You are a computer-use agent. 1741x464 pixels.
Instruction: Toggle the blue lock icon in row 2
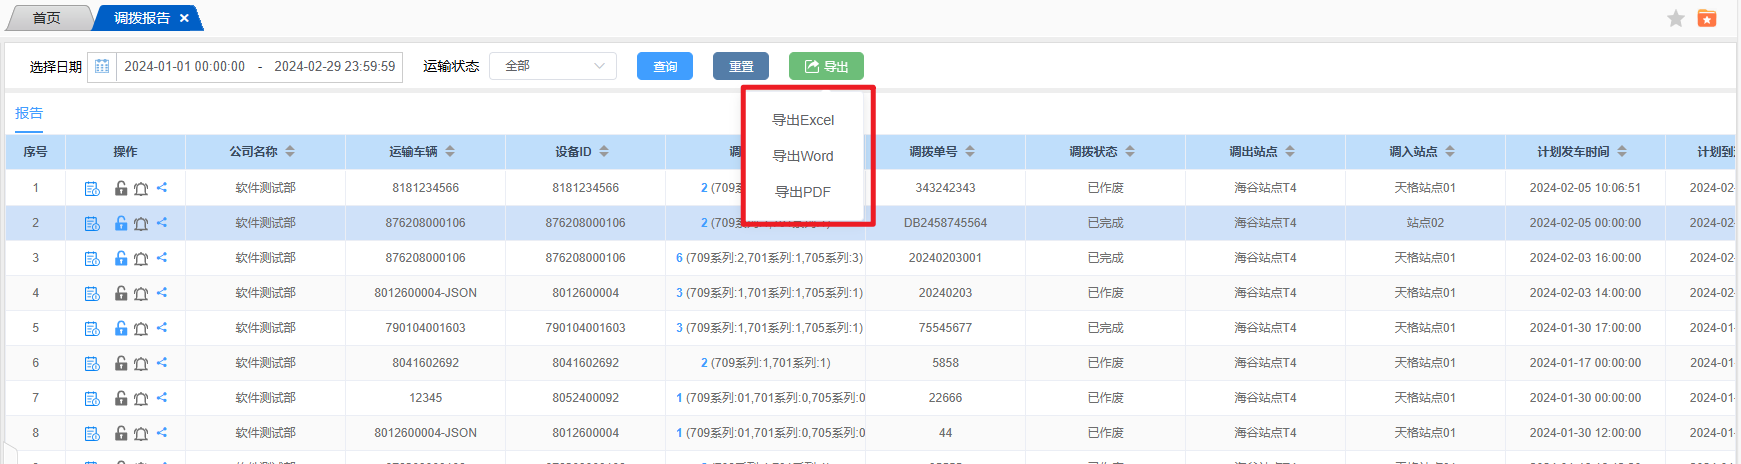click(121, 223)
